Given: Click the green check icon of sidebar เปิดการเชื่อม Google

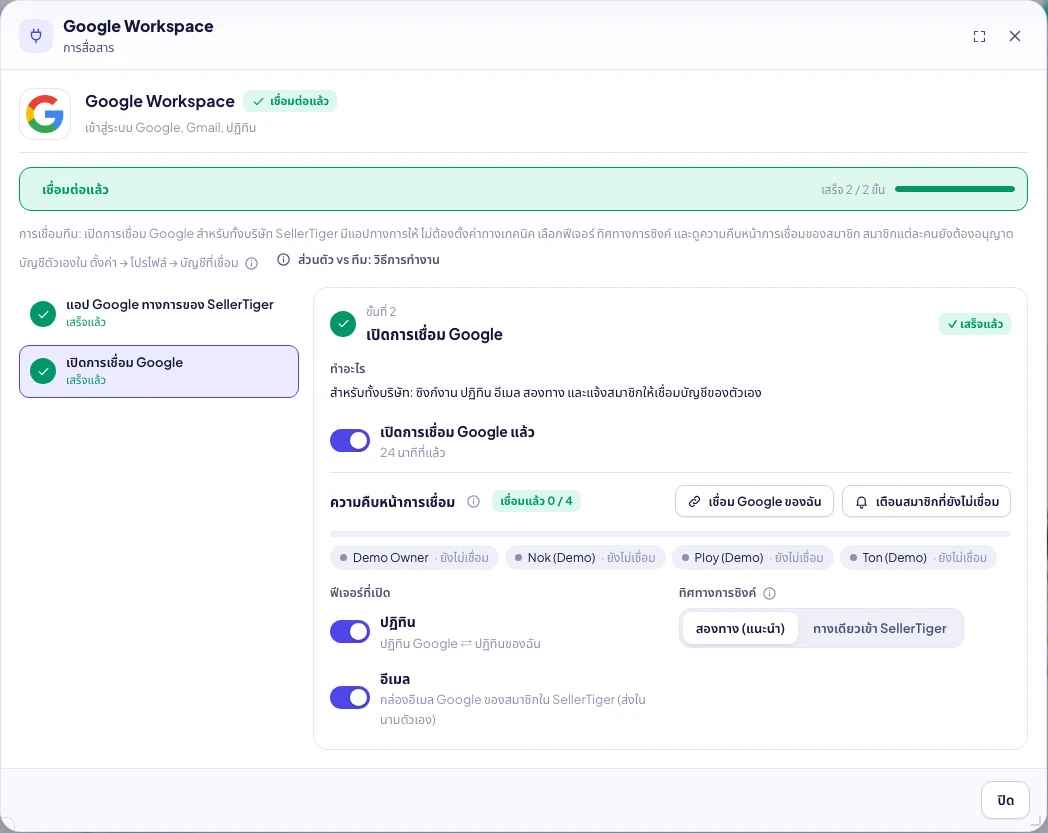Looking at the screenshot, I should click(x=43, y=371).
